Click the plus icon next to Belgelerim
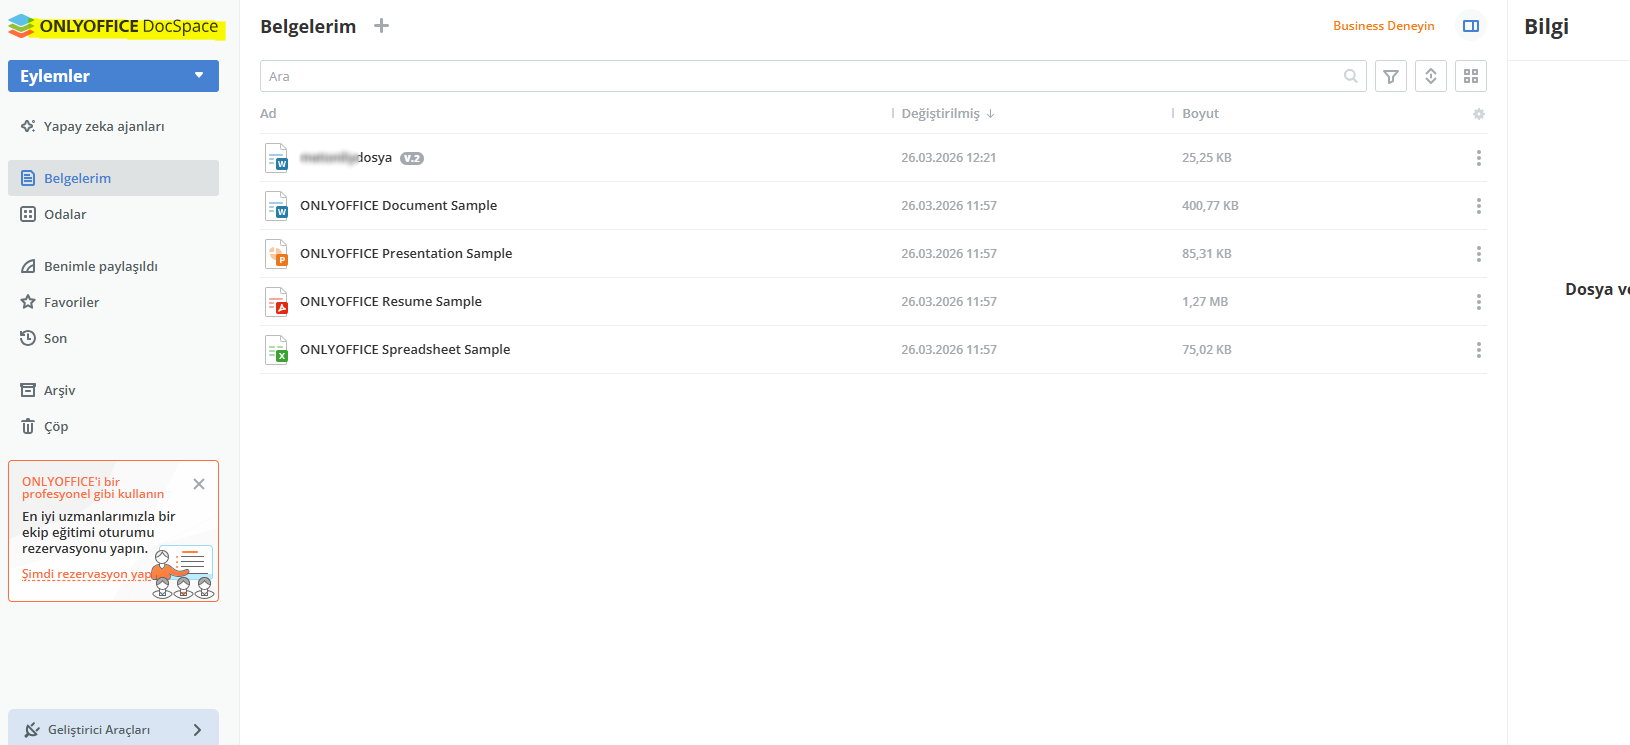The image size is (1630, 745). pos(381,26)
